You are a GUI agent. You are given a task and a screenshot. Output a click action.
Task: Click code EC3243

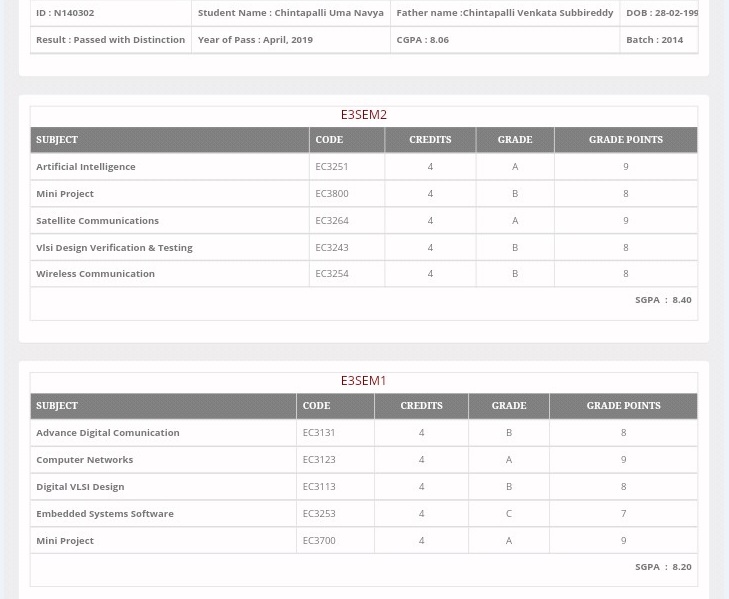point(331,248)
